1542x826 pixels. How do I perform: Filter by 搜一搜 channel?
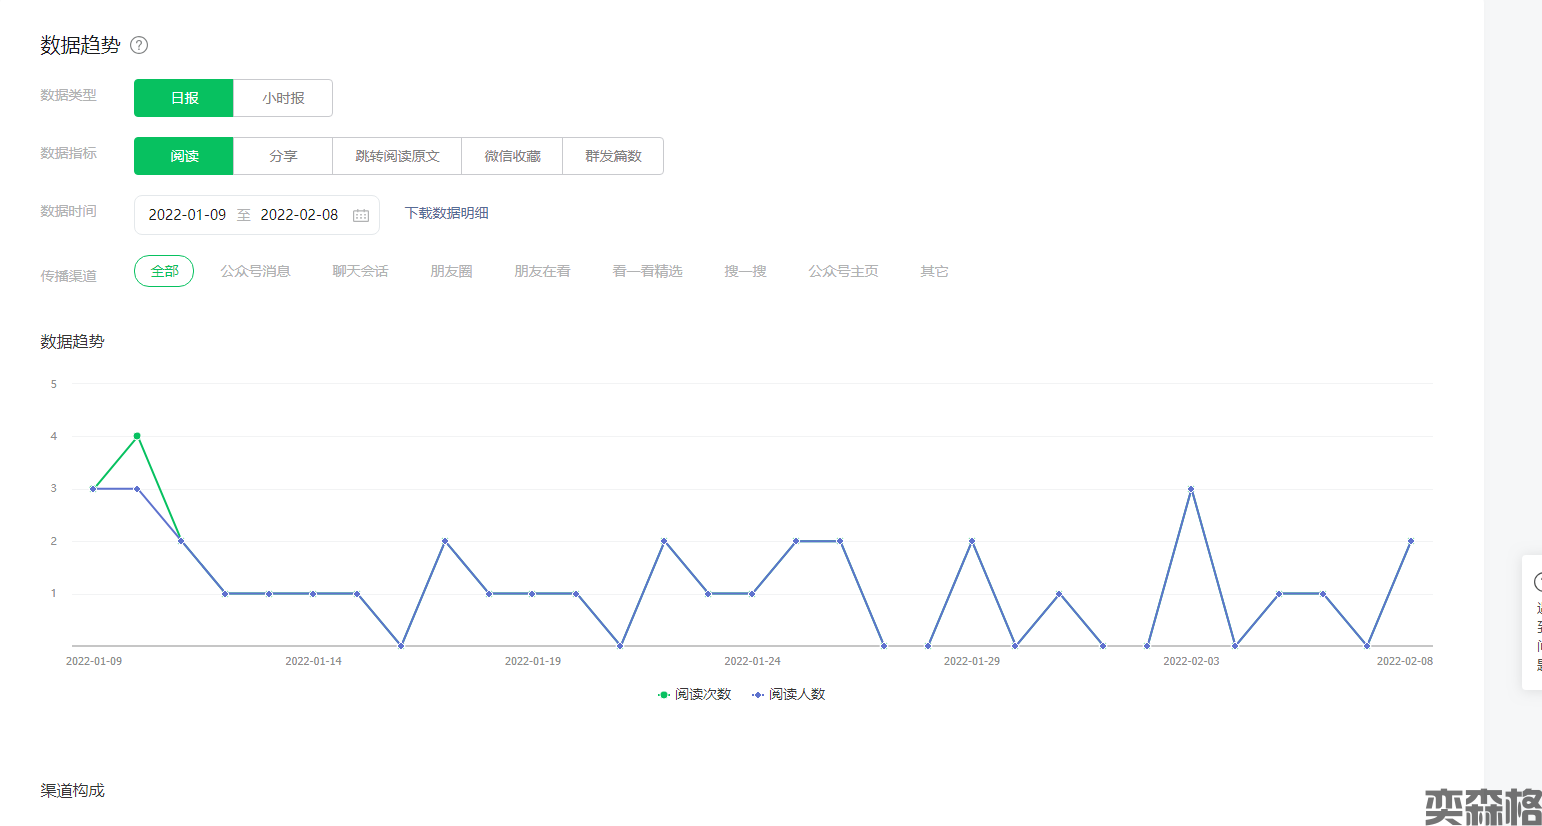pyautogui.click(x=745, y=271)
